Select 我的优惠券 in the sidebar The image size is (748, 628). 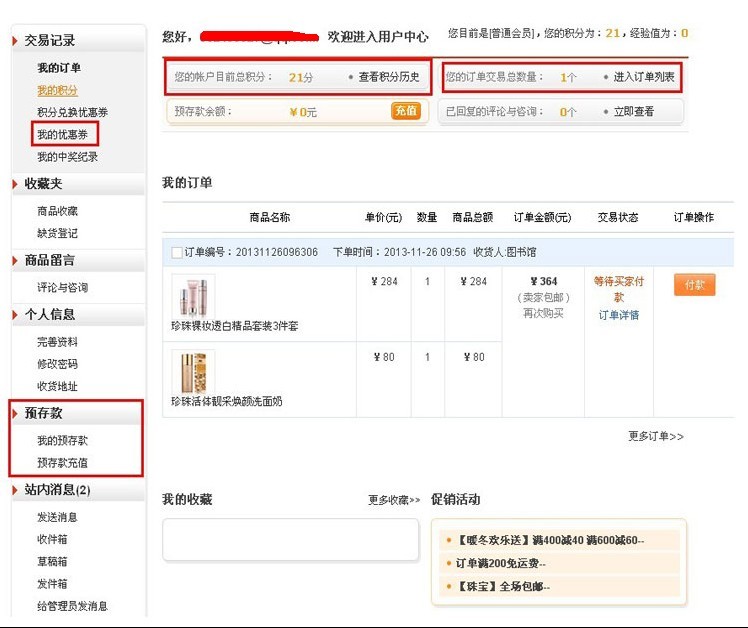pyautogui.click(x=67, y=134)
